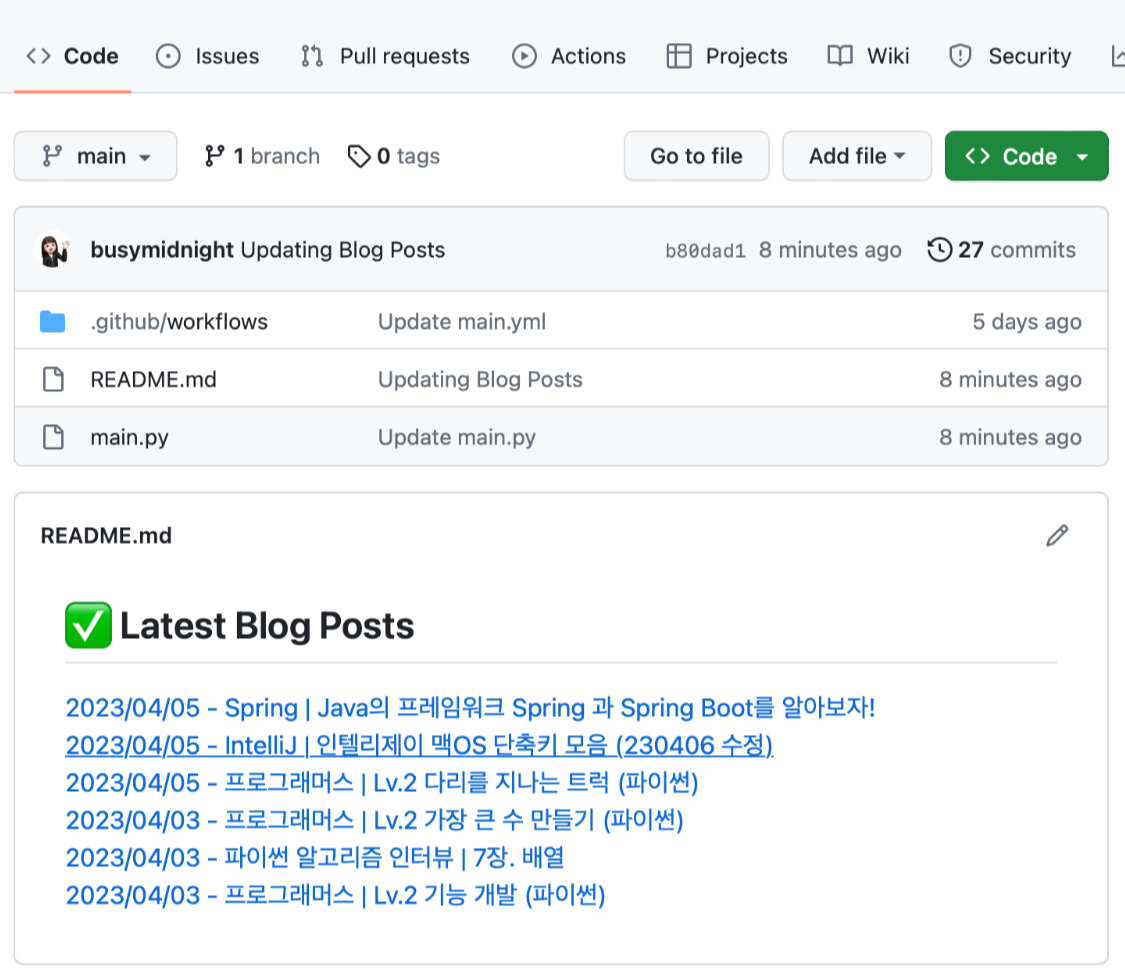Open the 파이썬 알고리즘 인터뷰 7장 배열 link
This screenshot has width=1125, height=973.
click(315, 857)
